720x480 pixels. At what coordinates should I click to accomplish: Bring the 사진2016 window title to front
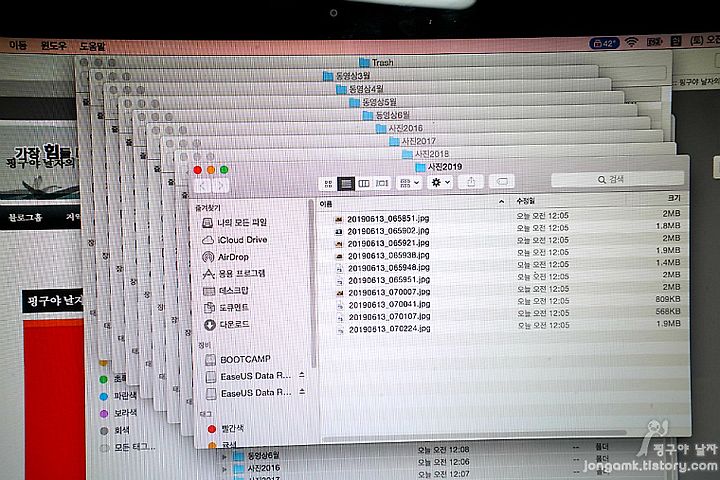(x=399, y=128)
